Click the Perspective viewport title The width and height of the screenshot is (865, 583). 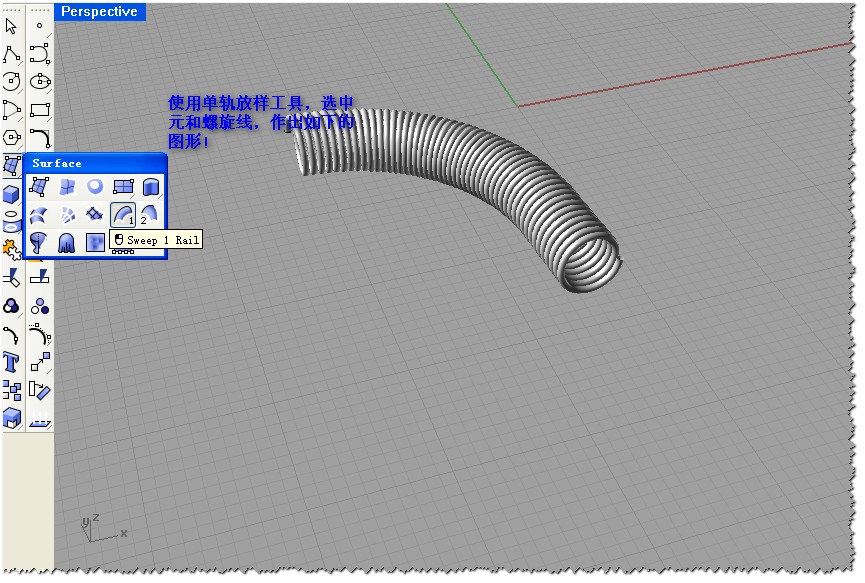(100, 12)
